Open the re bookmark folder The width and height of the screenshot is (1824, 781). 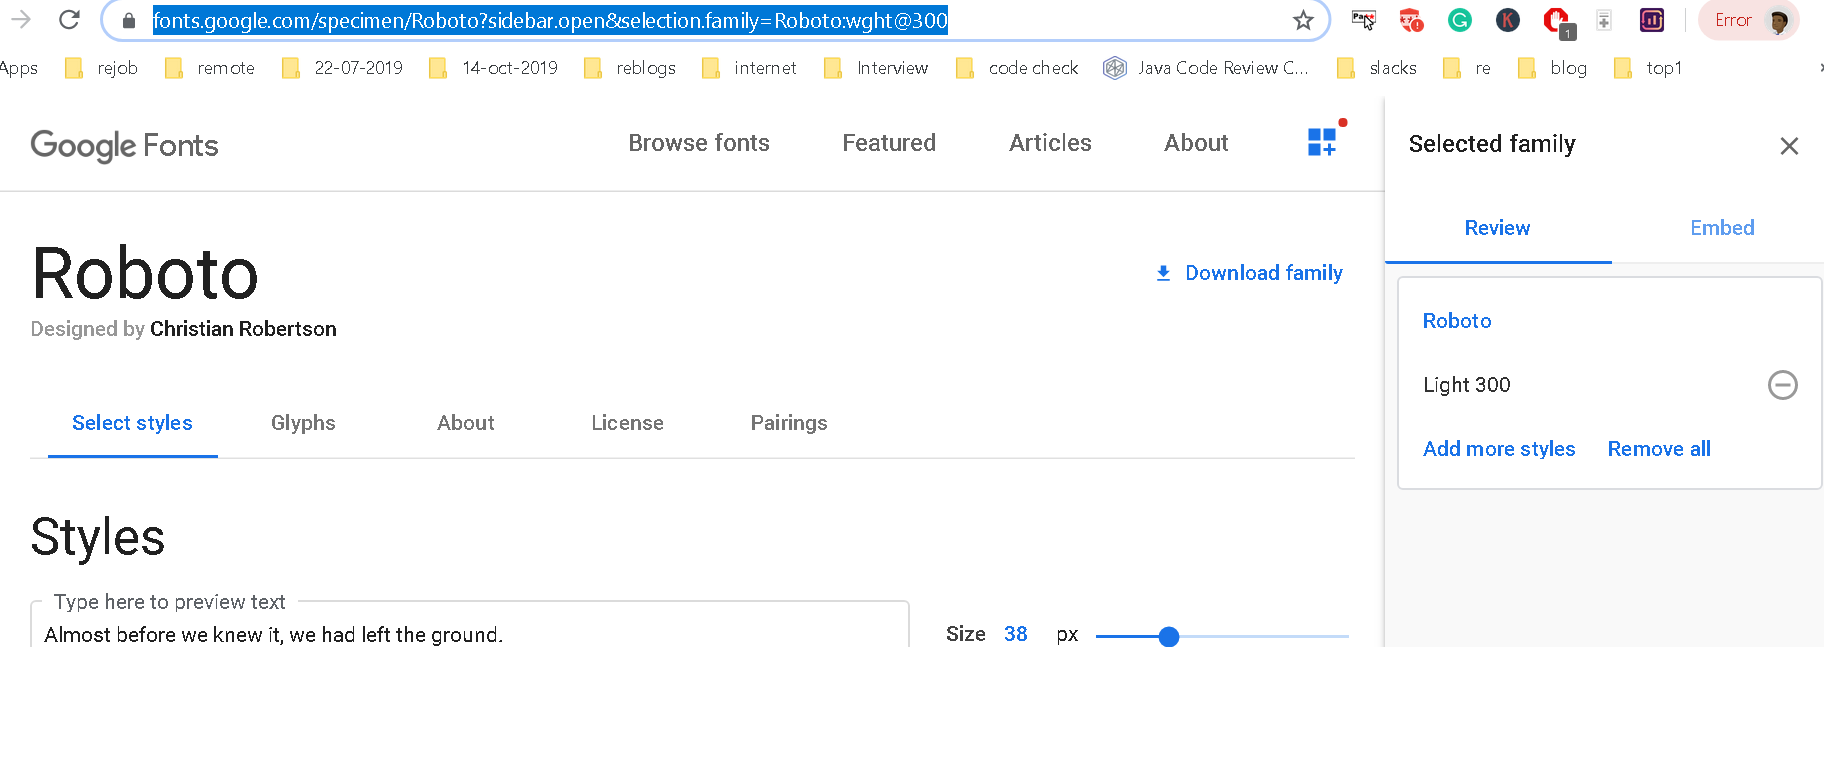[1467, 68]
